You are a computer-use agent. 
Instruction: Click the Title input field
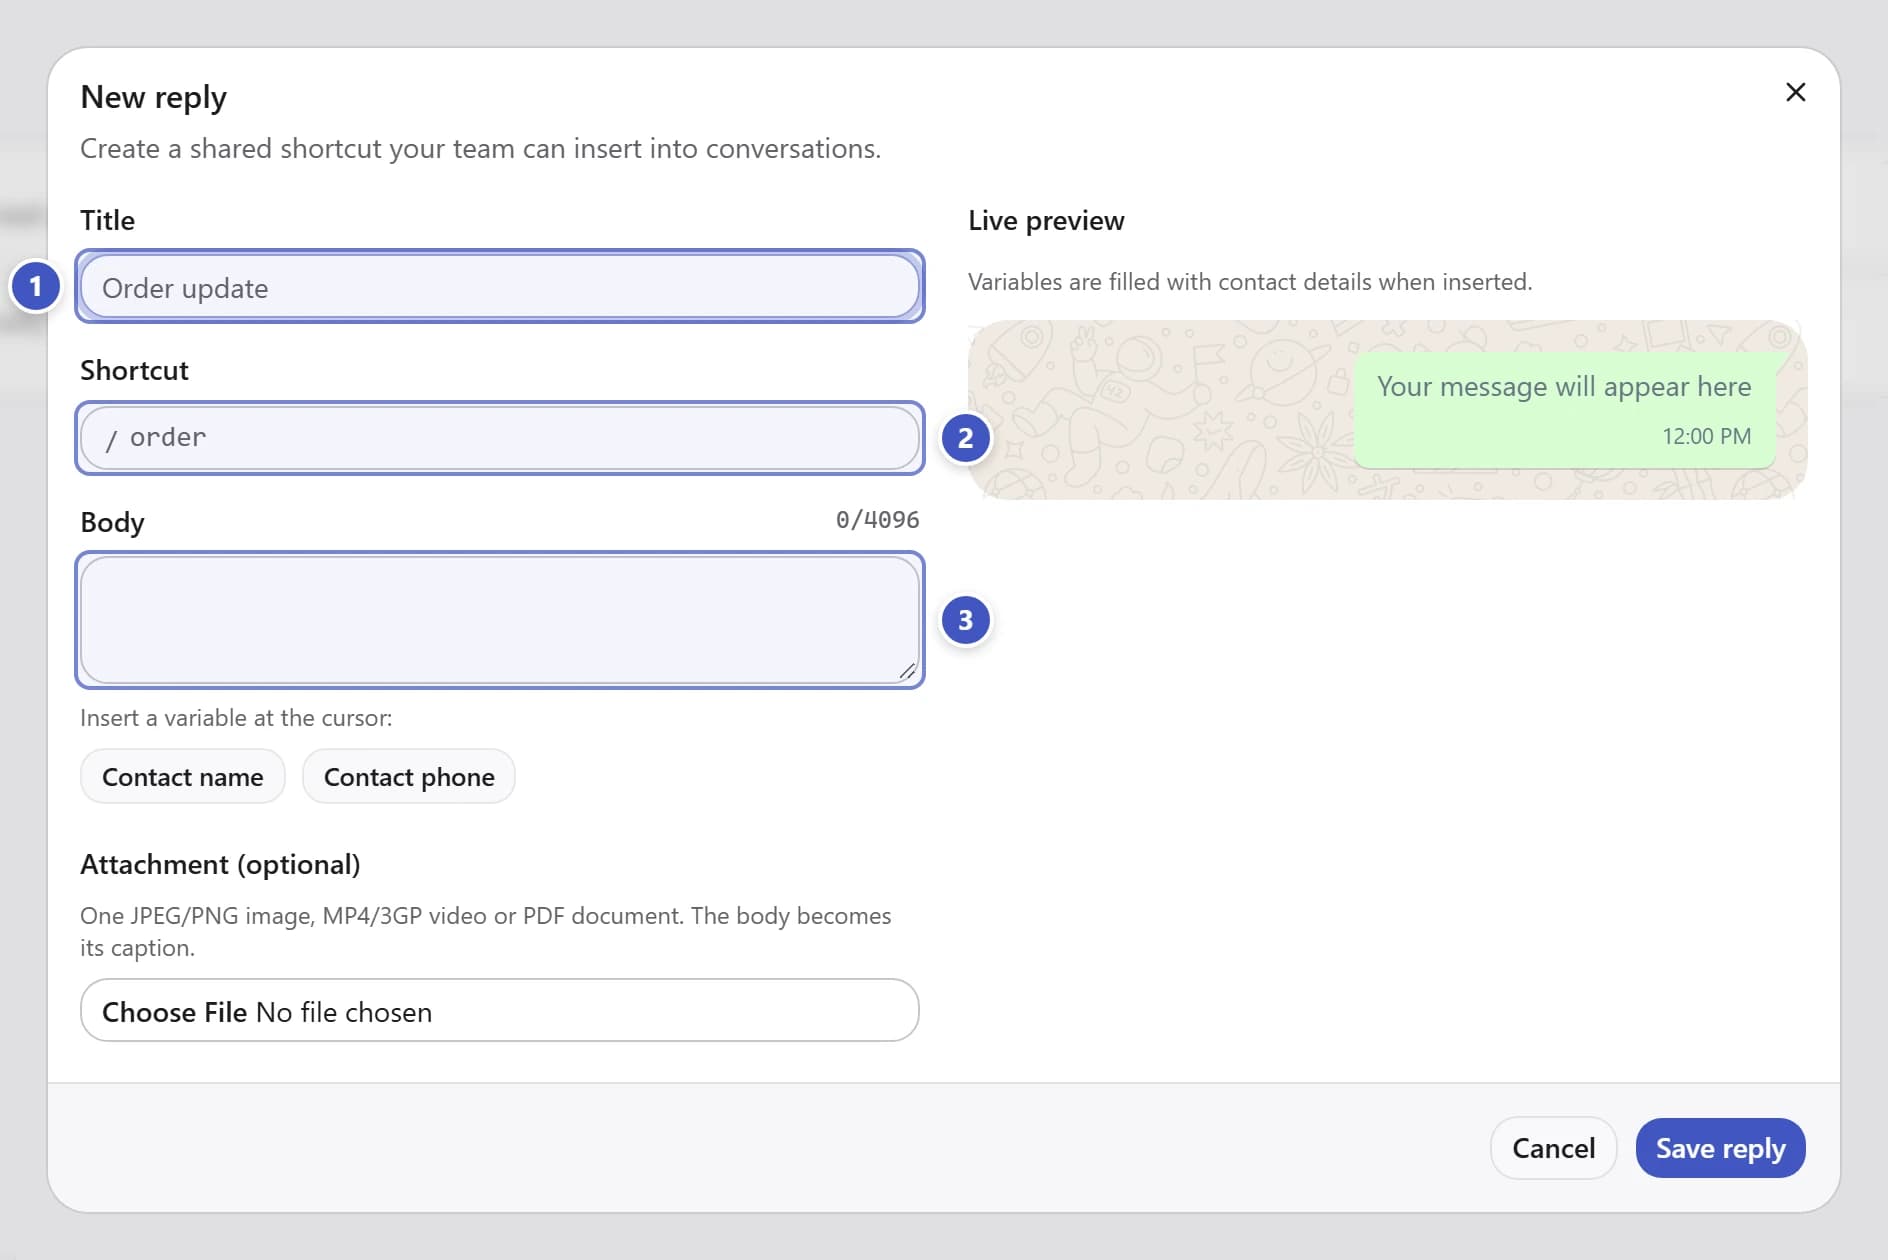pos(499,287)
